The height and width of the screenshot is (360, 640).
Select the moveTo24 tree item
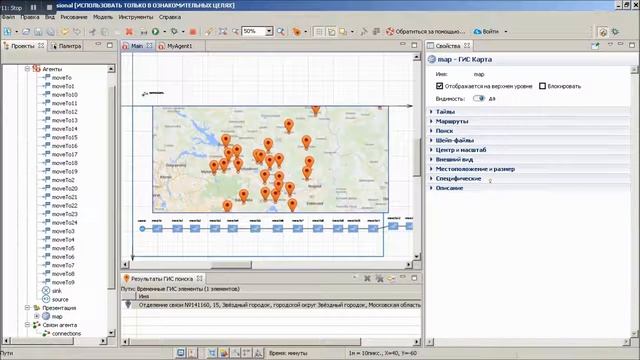tap(64, 222)
